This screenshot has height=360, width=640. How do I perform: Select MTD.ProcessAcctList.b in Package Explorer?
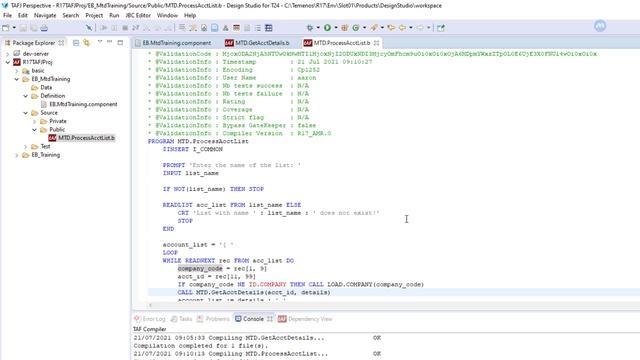point(82,138)
